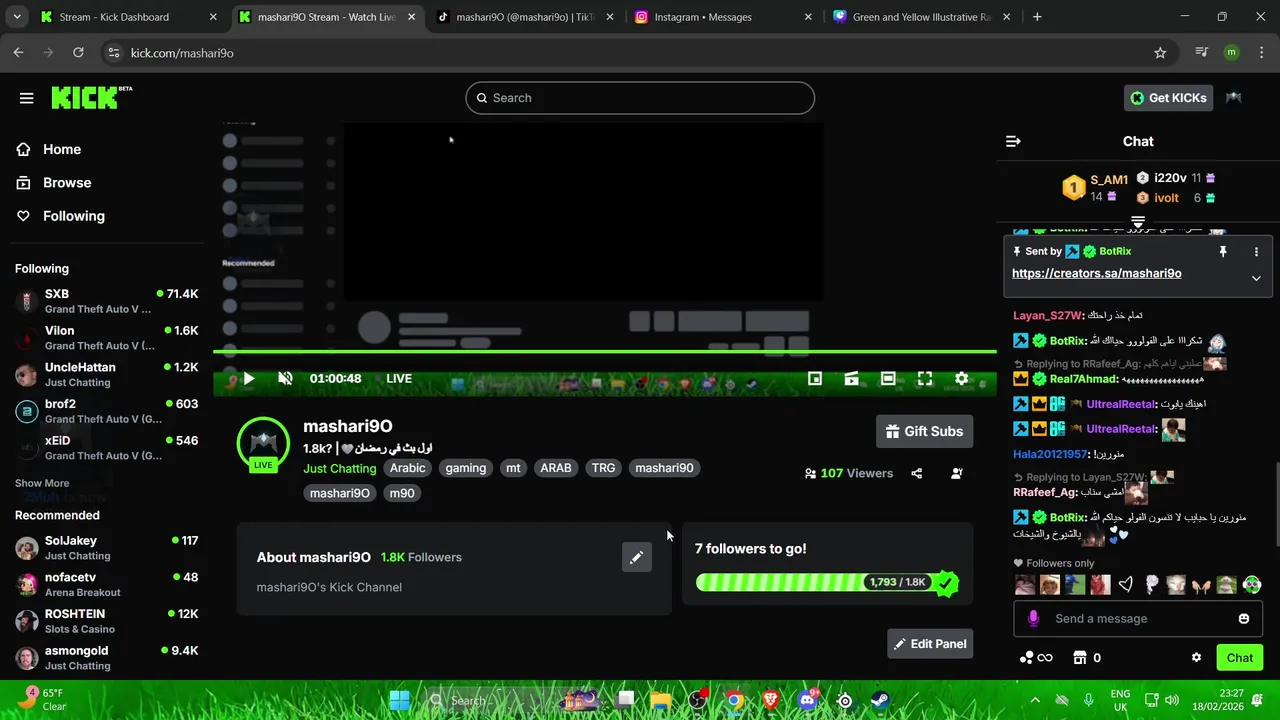This screenshot has height=720, width=1280.
Task: Click the Arabic tag
Action: point(408,468)
